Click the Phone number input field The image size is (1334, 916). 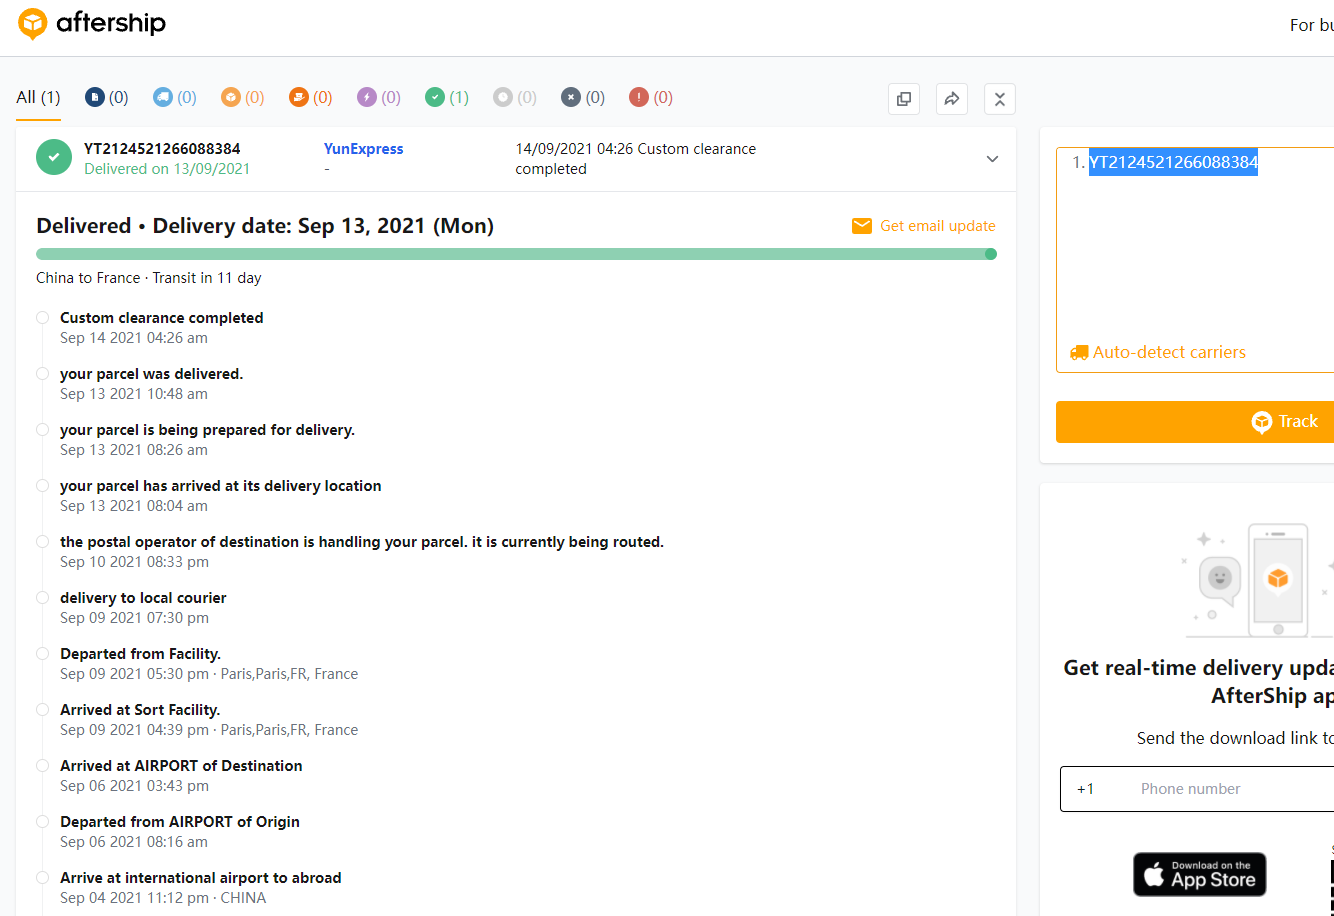[1230, 789]
